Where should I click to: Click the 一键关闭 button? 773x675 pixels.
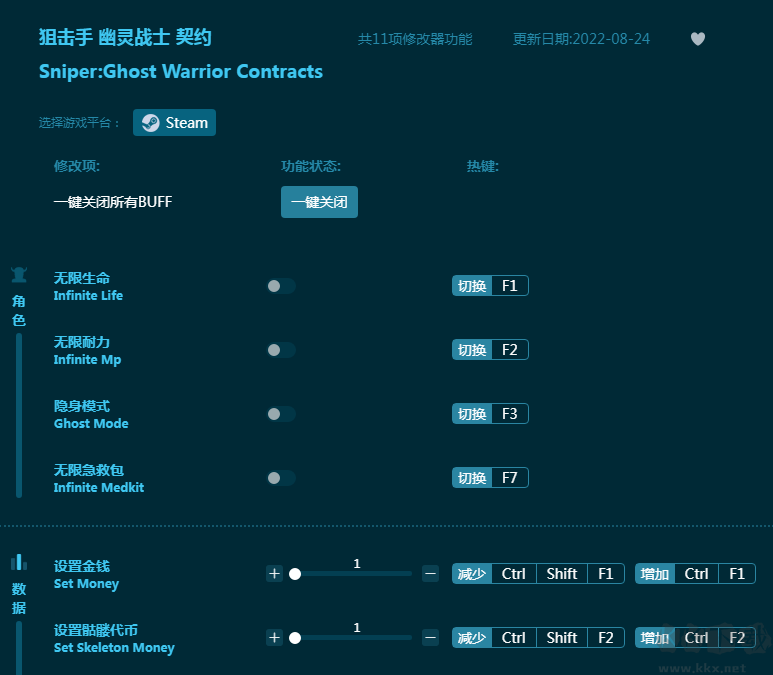(319, 202)
